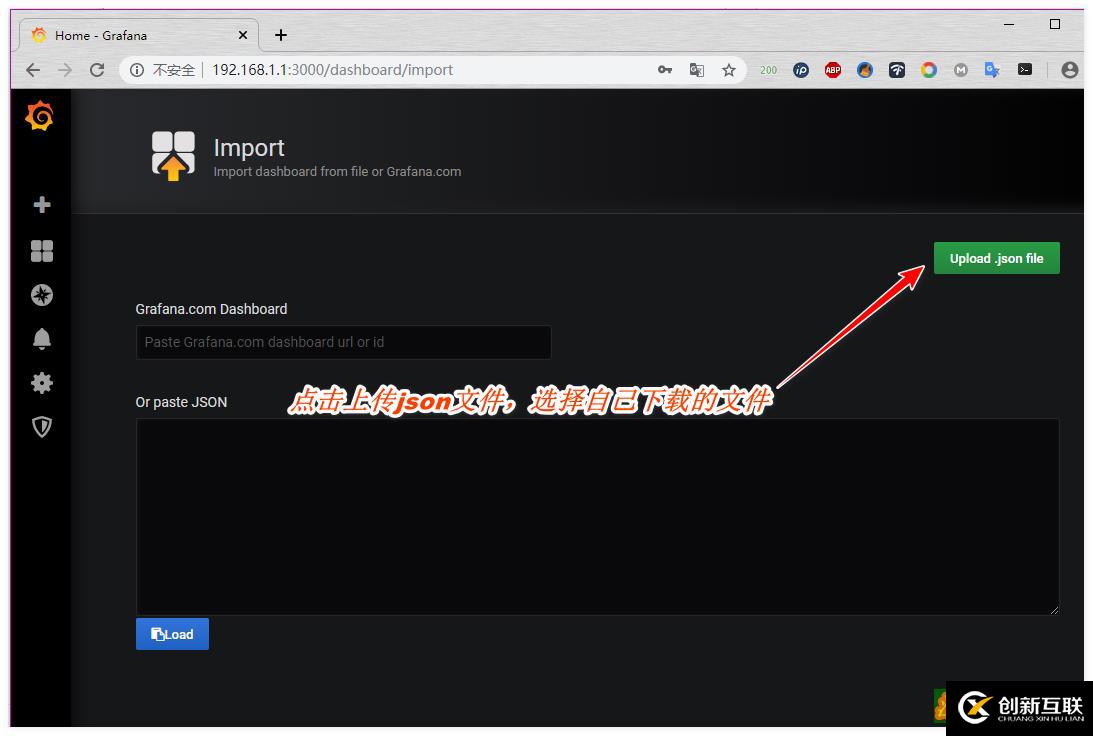Click the IP extension icon
This screenshot has height=736, width=1093.
[x=801, y=70]
